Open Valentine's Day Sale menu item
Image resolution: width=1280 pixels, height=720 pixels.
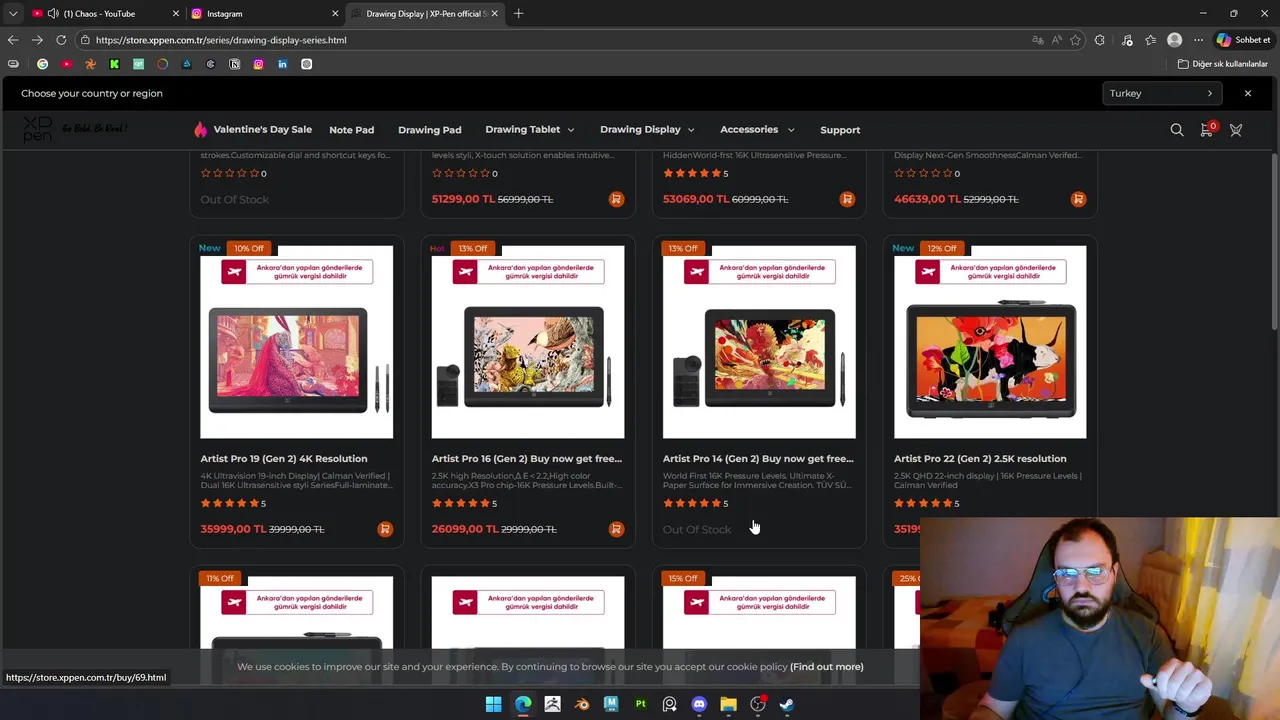[263, 129]
